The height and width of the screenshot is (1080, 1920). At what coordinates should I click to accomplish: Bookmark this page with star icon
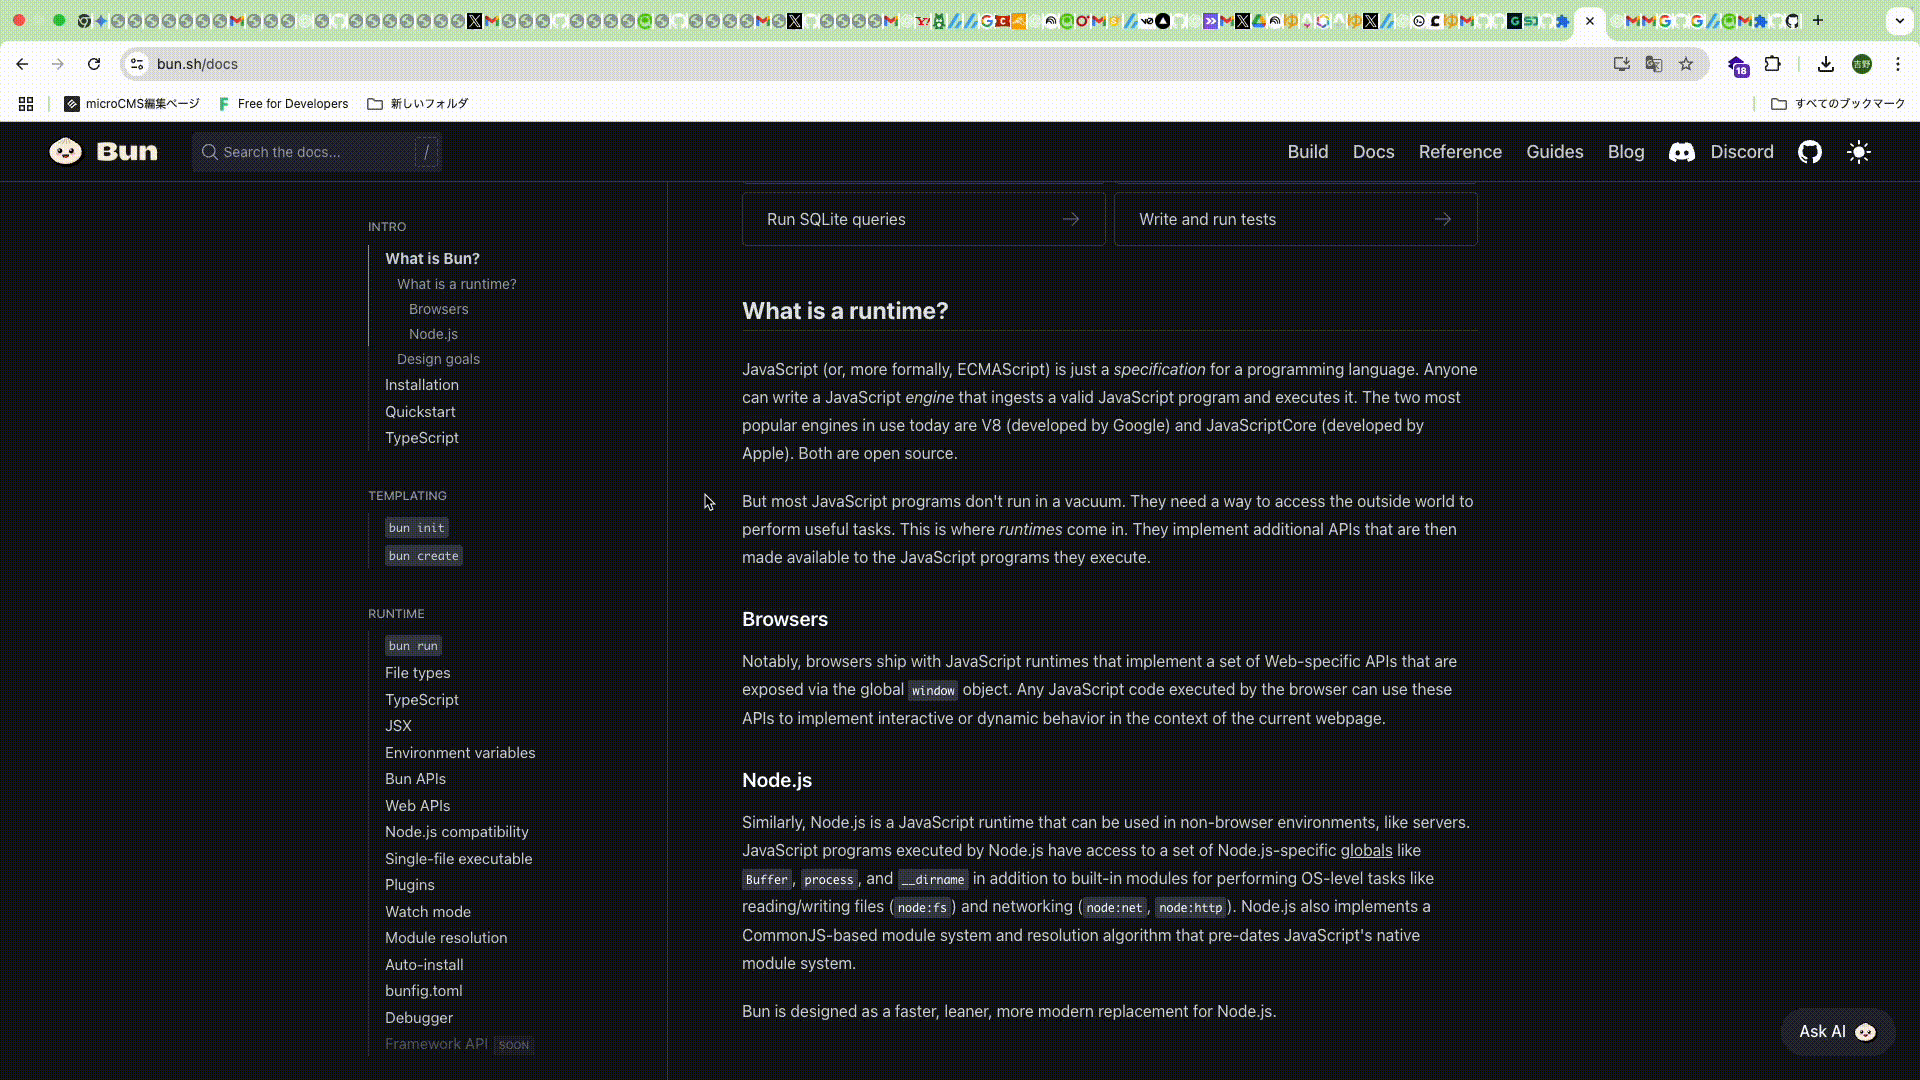1686,64
